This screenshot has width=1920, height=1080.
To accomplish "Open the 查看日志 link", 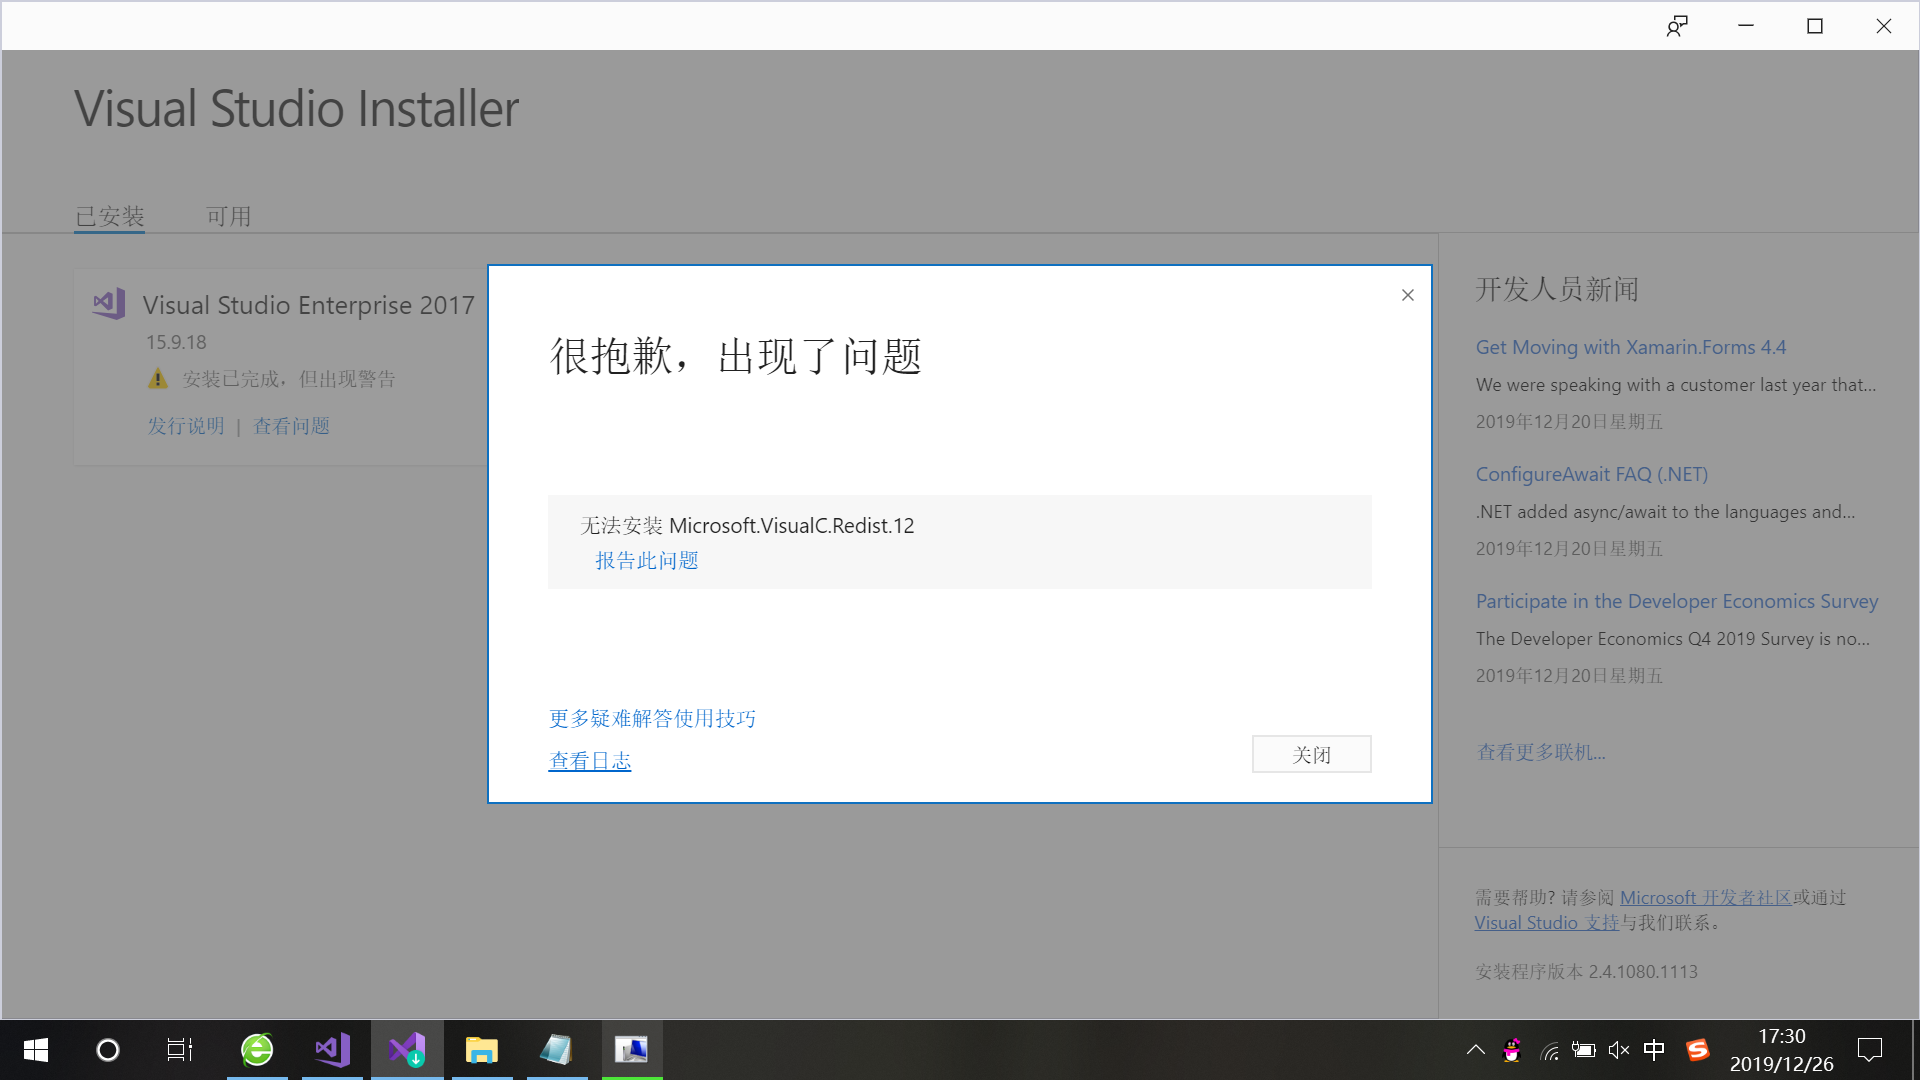I will (589, 760).
